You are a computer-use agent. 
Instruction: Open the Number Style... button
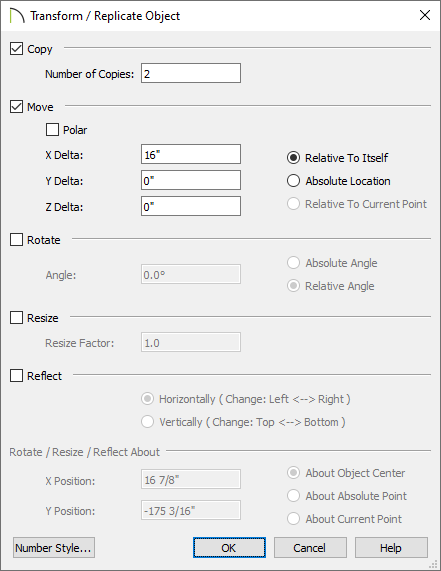tap(54, 547)
